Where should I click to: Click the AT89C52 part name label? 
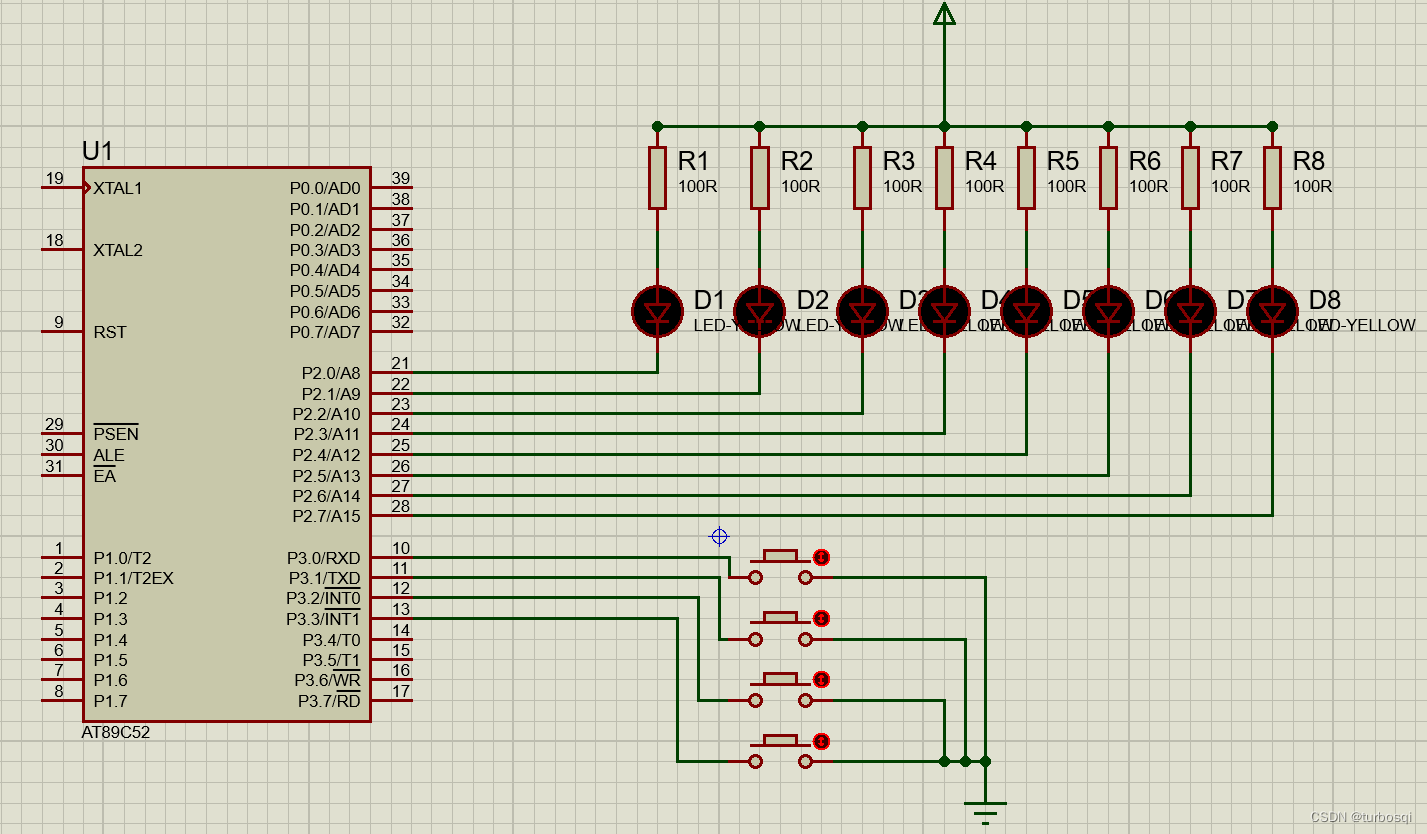pyautogui.click(x=116, y=732)
